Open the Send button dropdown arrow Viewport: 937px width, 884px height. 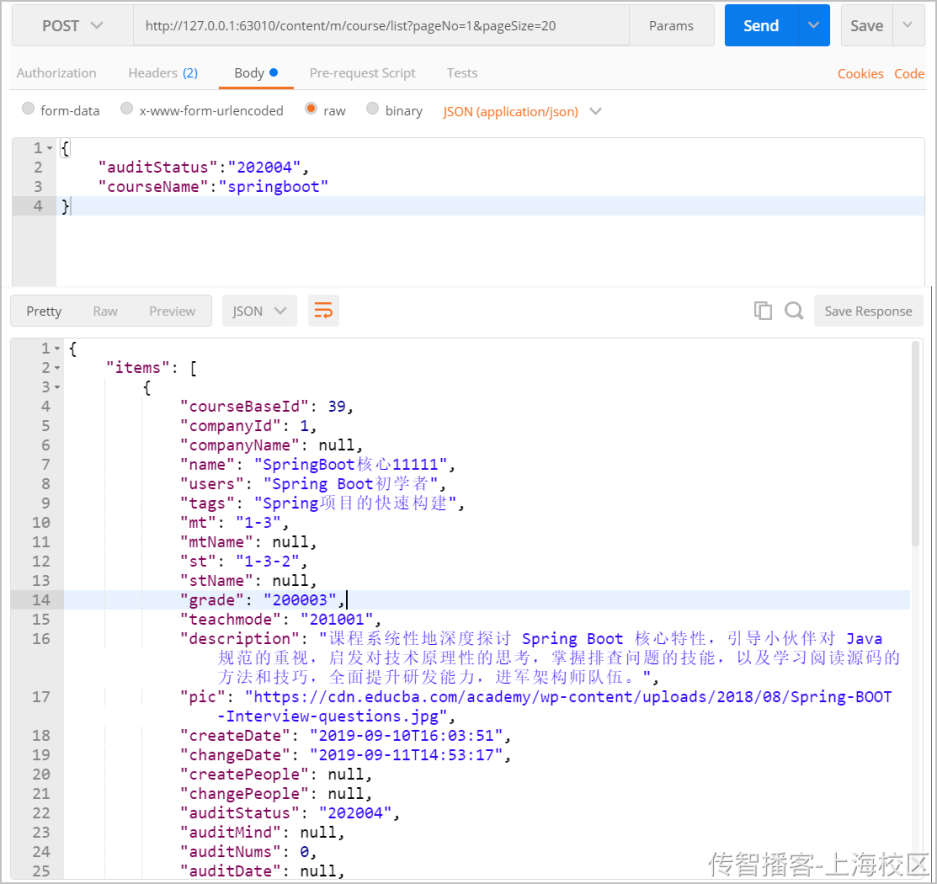coord(813,26)
